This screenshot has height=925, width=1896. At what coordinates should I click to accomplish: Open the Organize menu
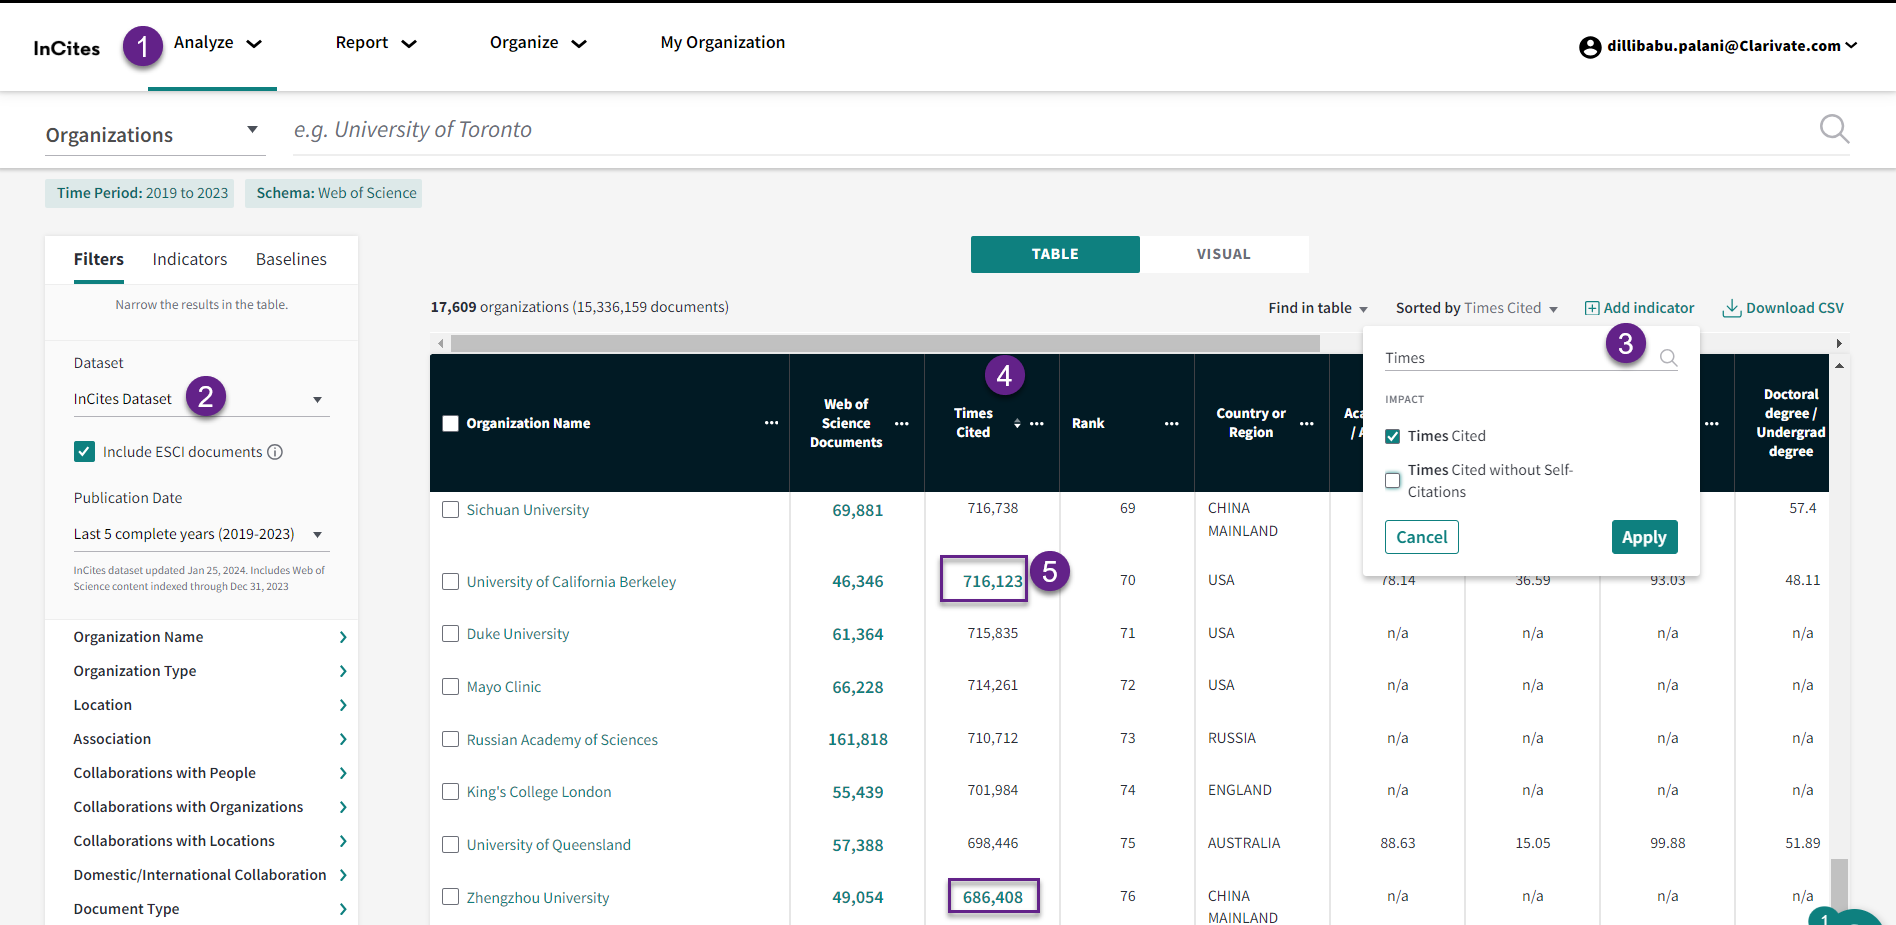(538, 43)
